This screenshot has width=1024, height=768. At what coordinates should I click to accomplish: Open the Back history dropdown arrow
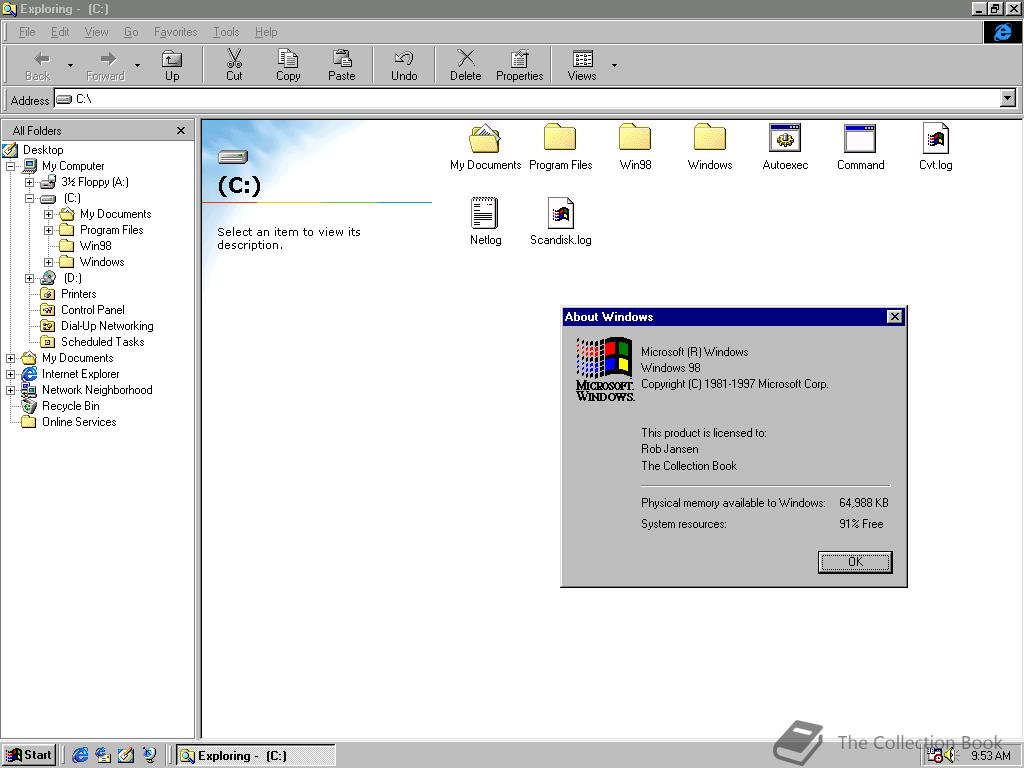pyautogui.click(x=71, y=65)
